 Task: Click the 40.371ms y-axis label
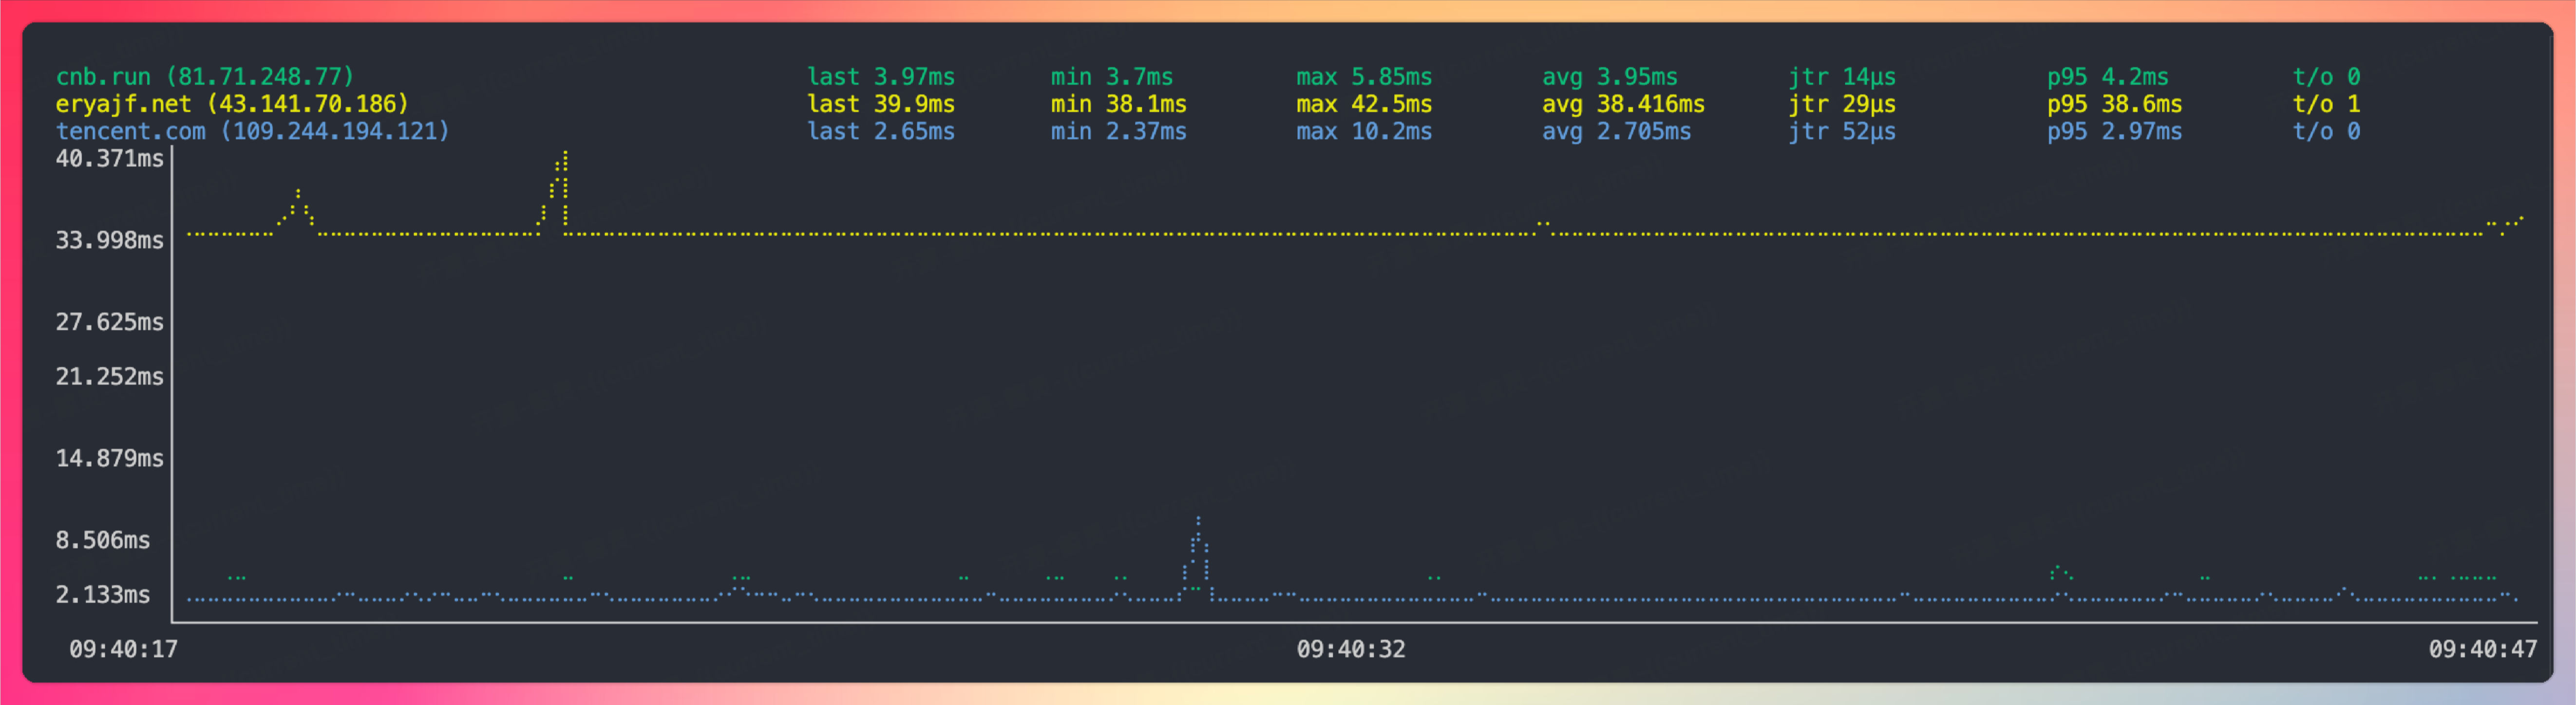tap(109, 159)
